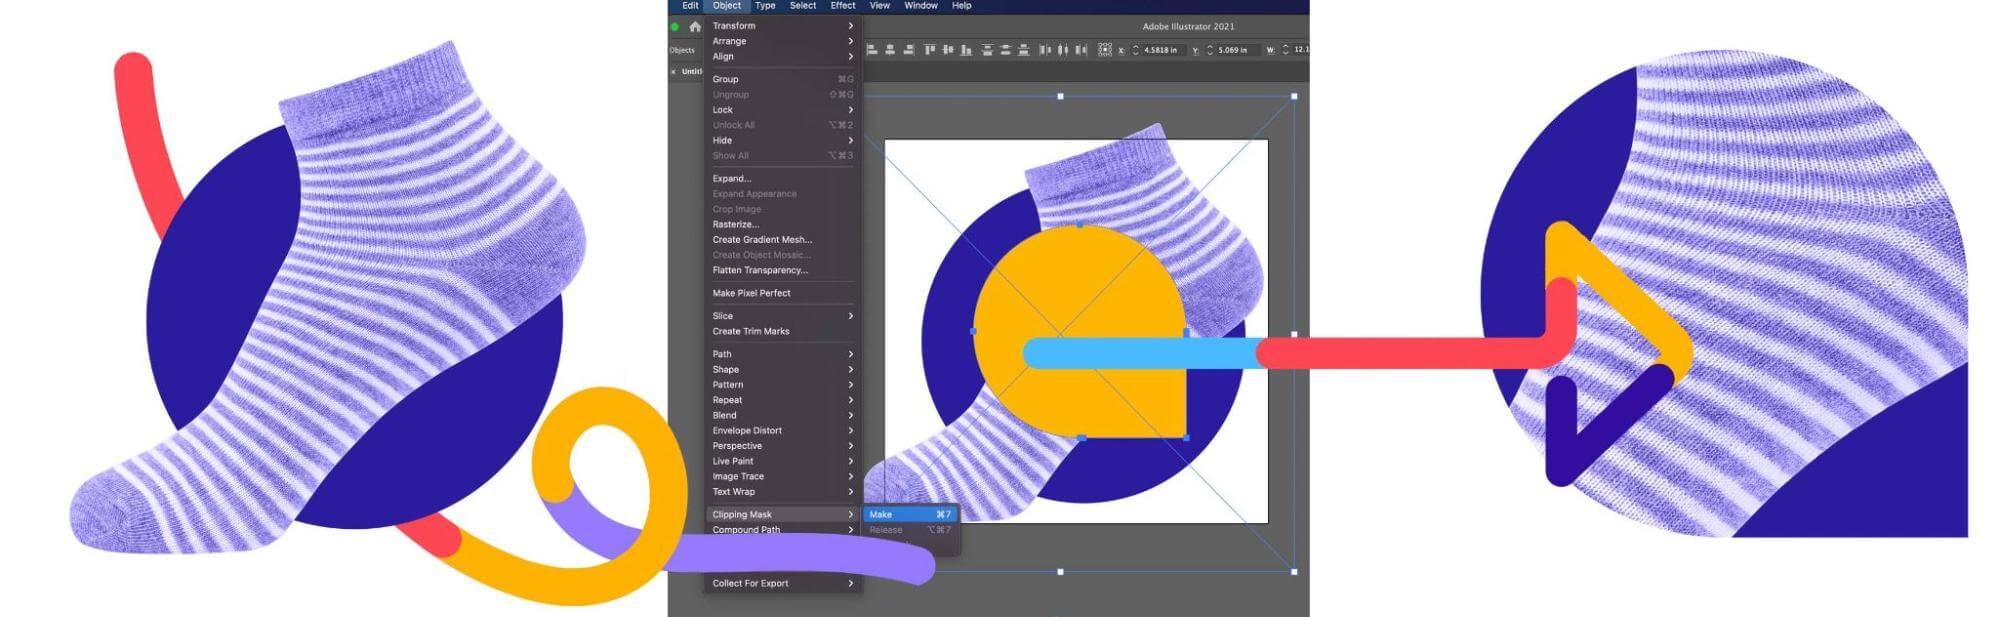Select Create Gradient Mesh menu entry
Image resolution: width=1999 pixels, height=617 pixels.
pyautogui.click(x=762, y=240)
